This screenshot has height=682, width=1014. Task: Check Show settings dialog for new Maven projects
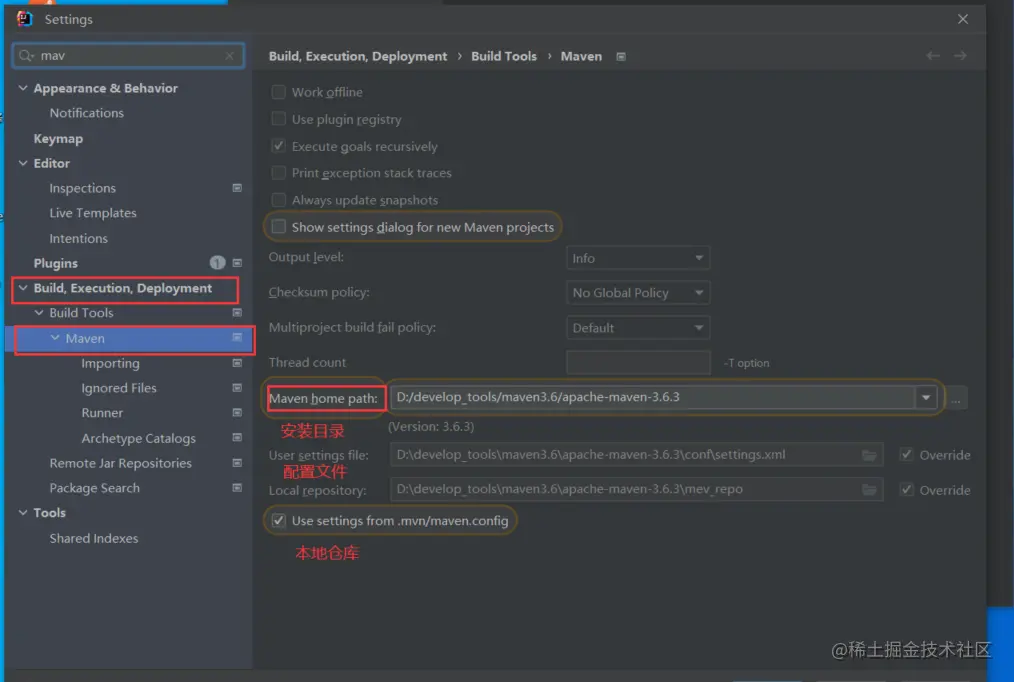coord(279,227)
